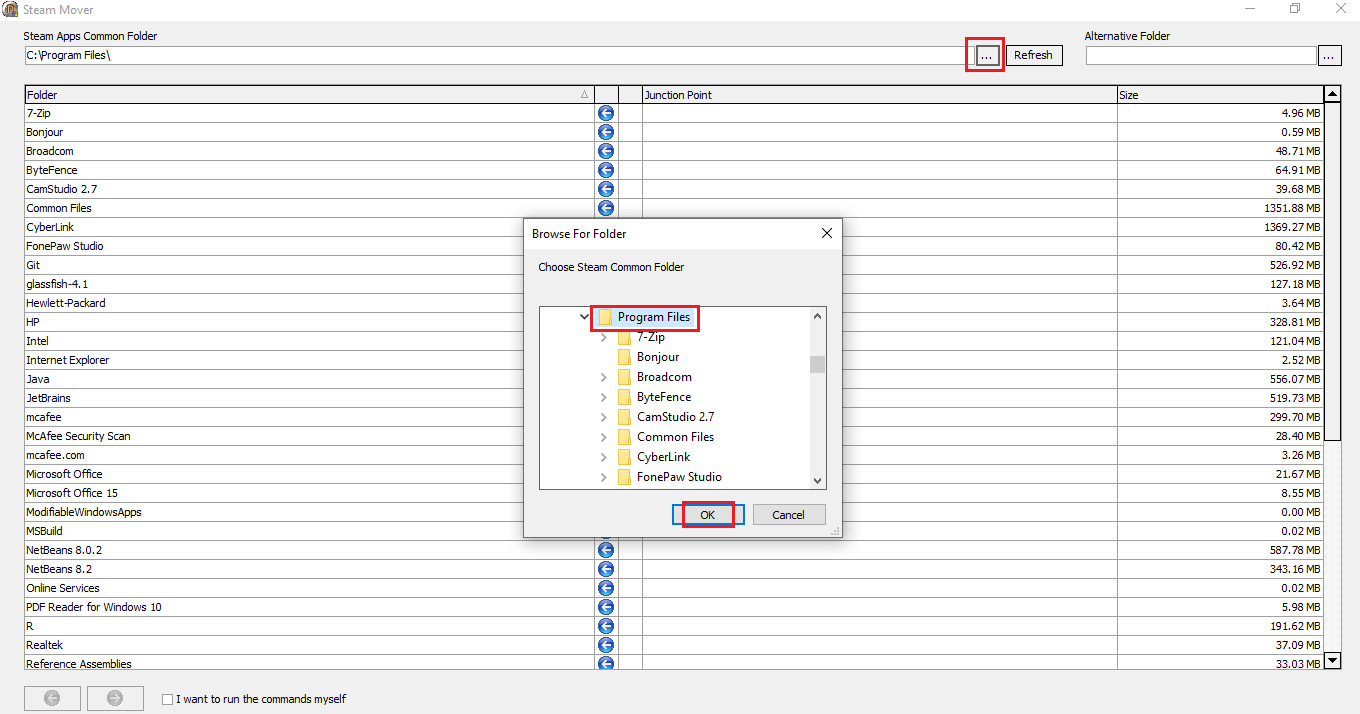Click the Size column header

pyautogui.click(x=1220, y=95)
